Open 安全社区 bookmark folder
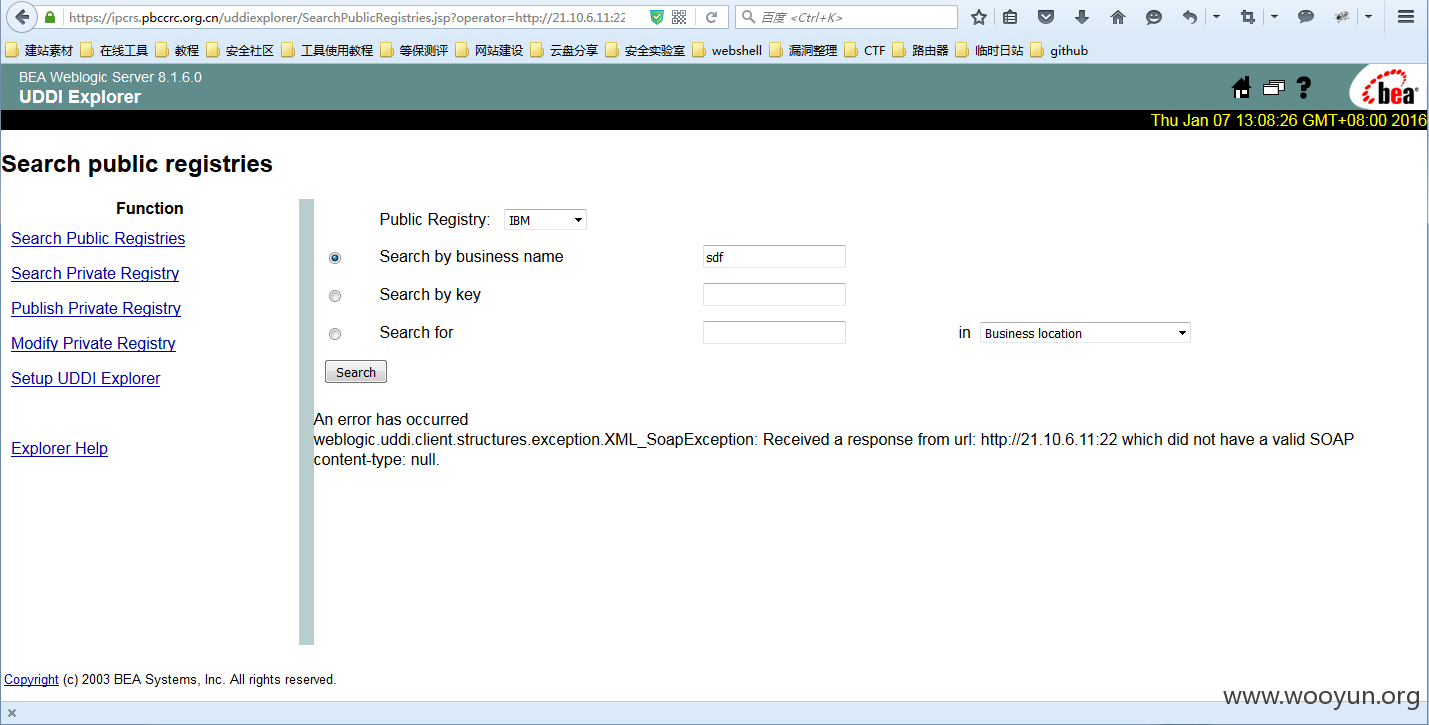 coord(240,50)
